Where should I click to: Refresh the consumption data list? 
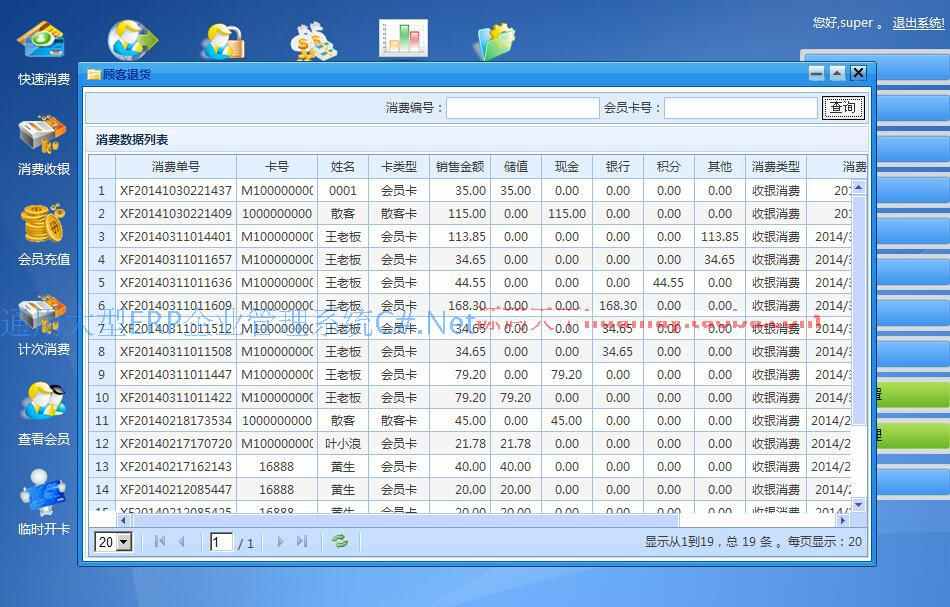pos(339,541)
